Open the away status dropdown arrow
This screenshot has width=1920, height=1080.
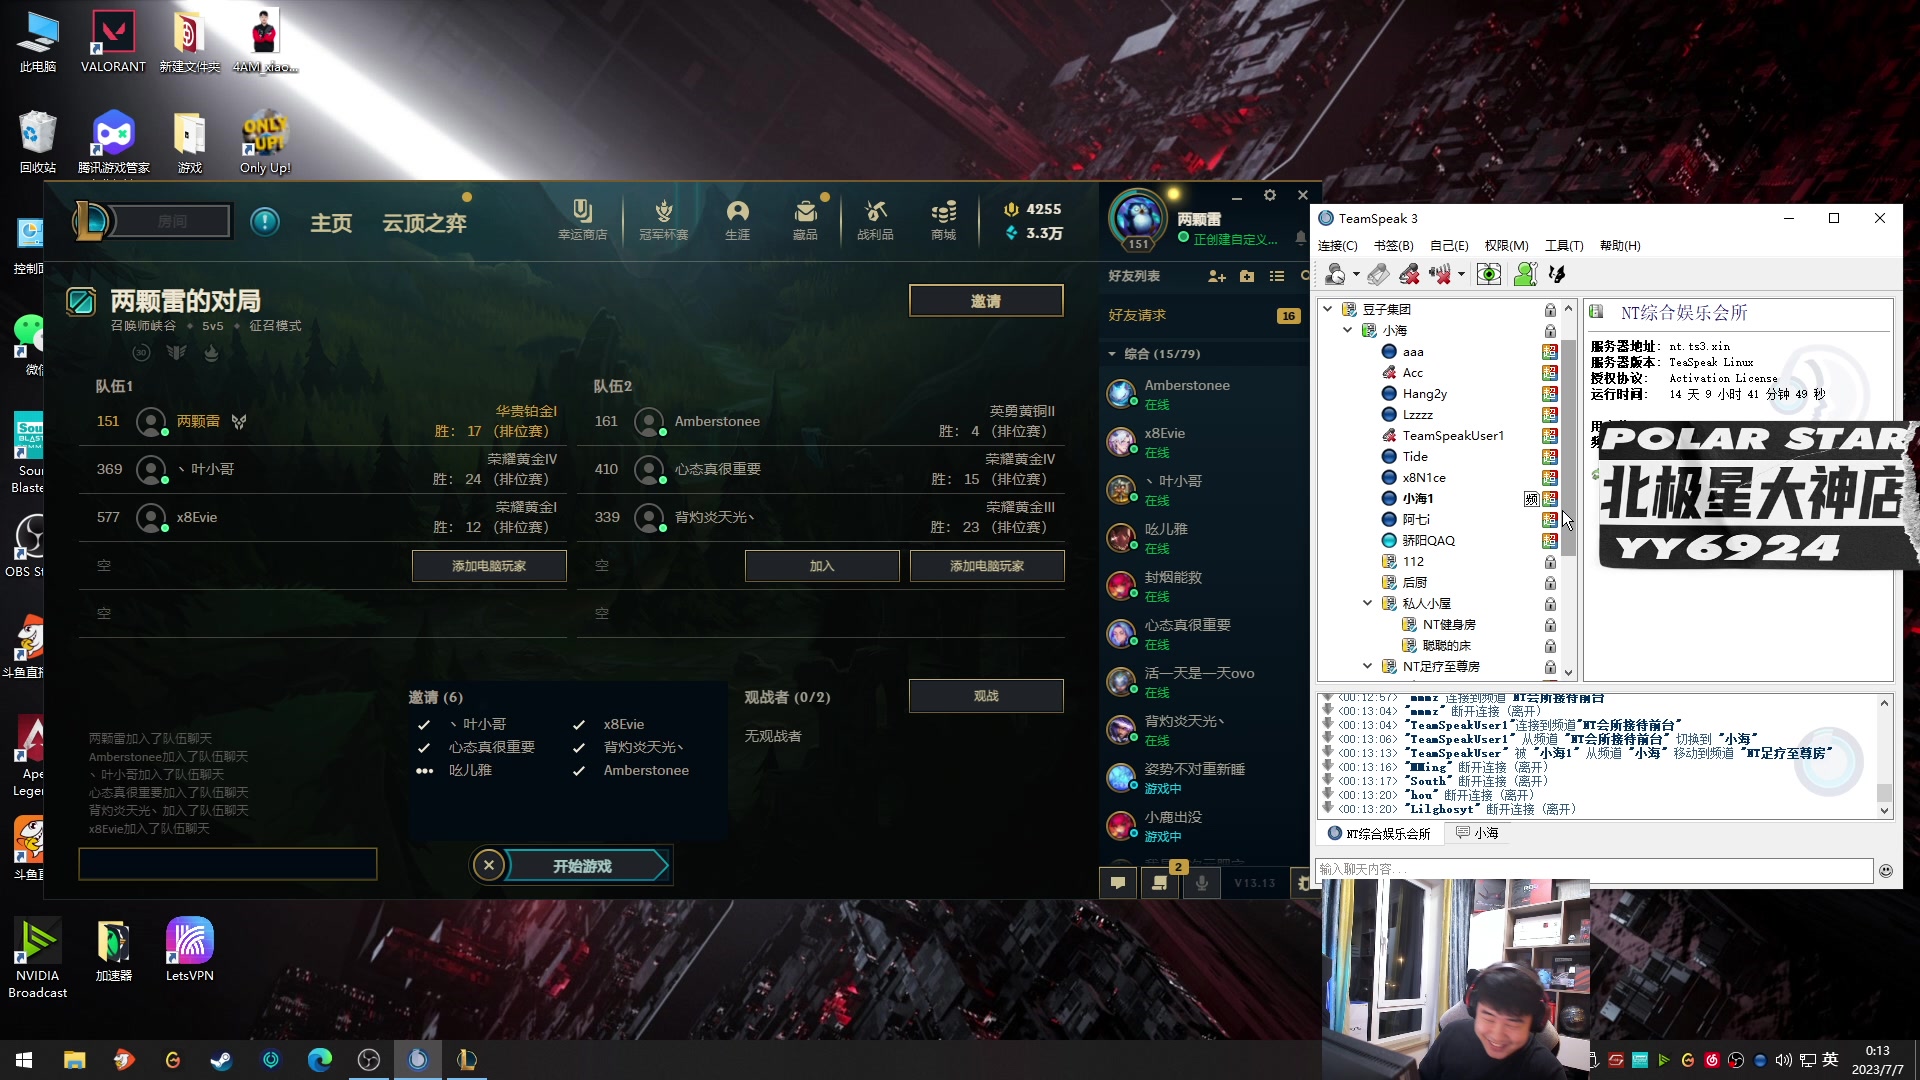pos(1356,274)
